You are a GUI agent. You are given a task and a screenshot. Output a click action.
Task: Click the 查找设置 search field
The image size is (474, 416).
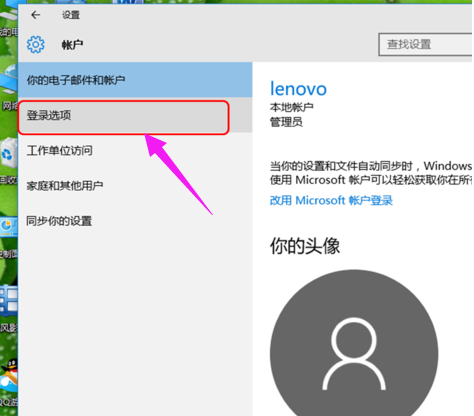(425, 44)
